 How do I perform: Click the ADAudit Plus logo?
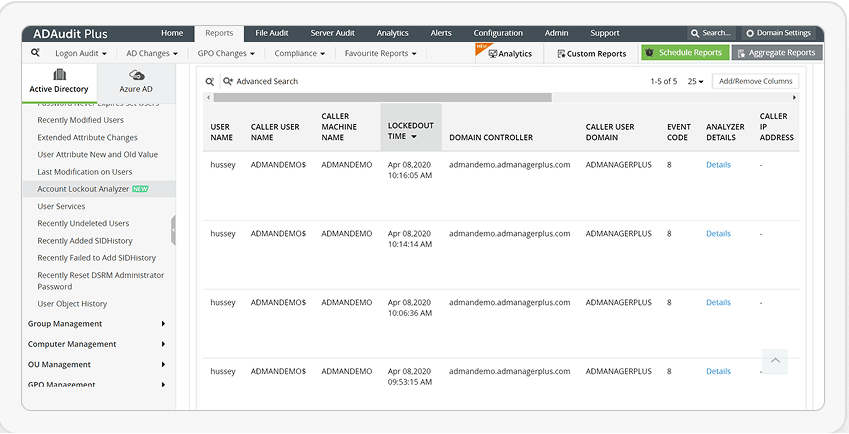click(x=70, y=34)
